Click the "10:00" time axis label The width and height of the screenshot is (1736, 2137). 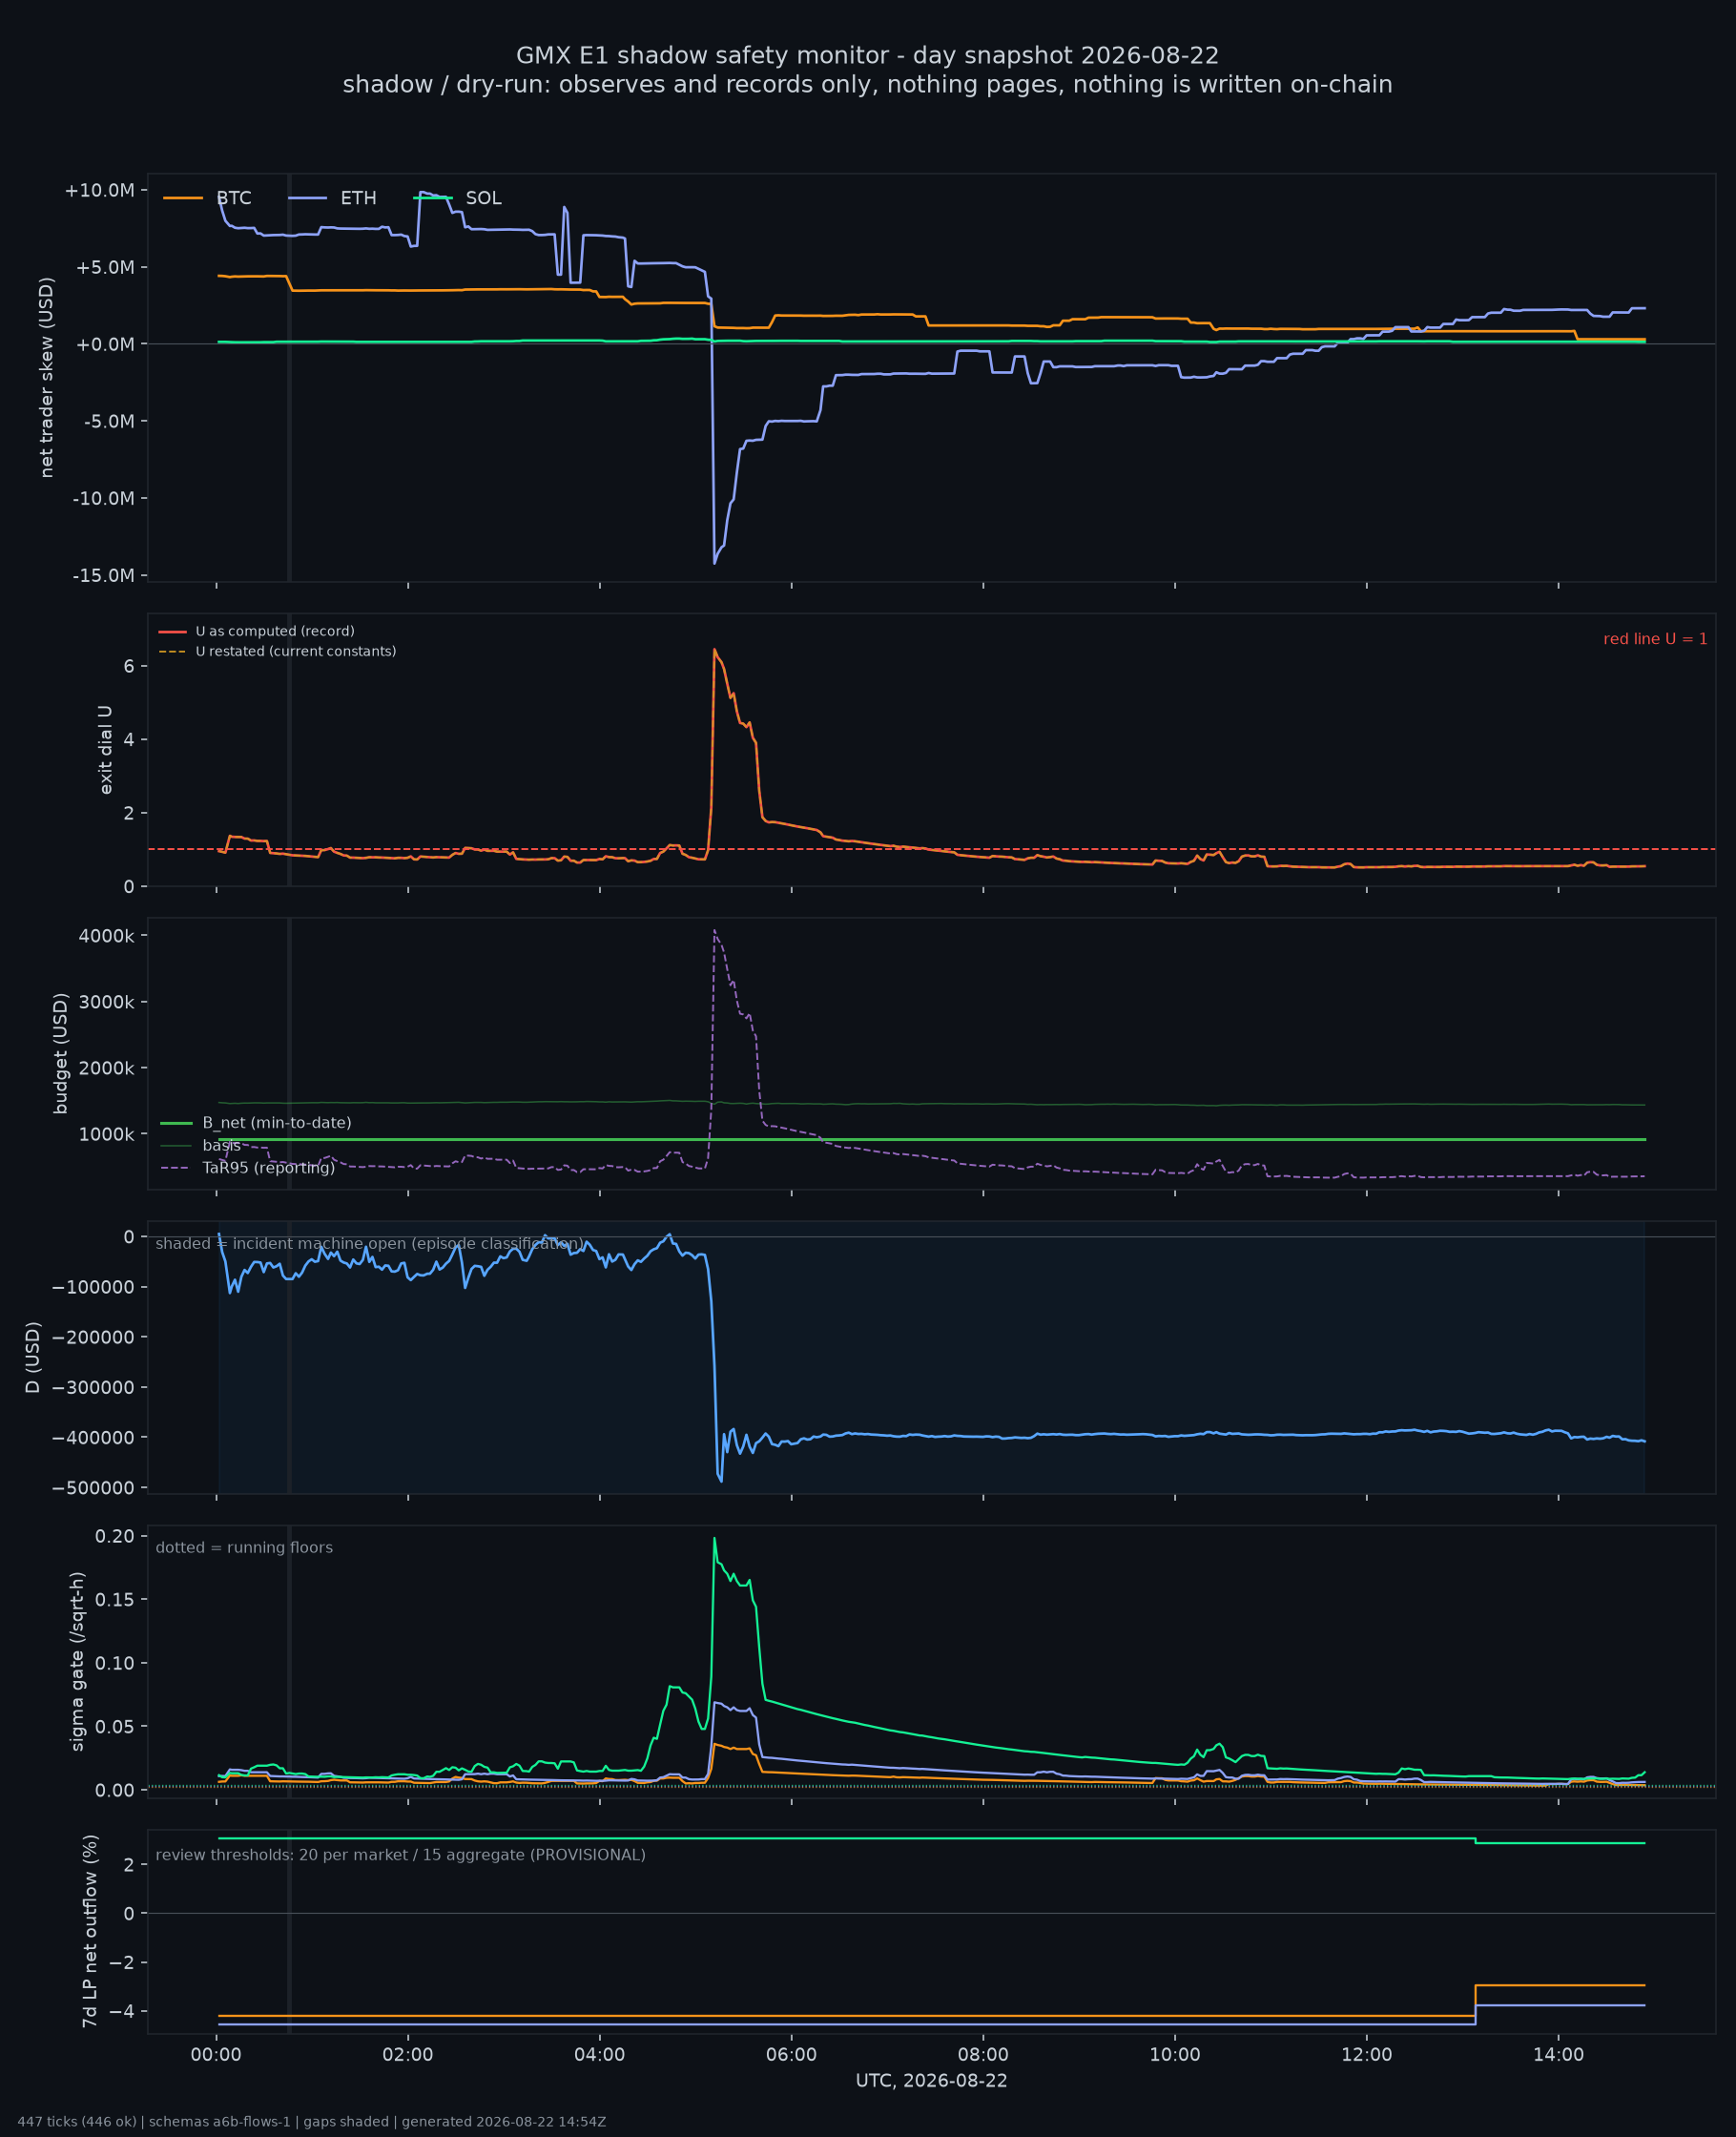tap(1175, 2055)
